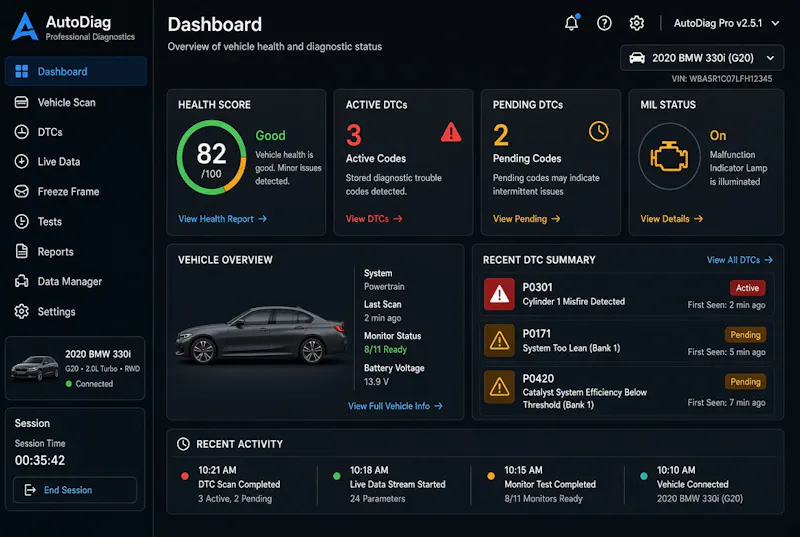Click the big 2 Pending Codes count
800x537 pixels.
[501, 135]
